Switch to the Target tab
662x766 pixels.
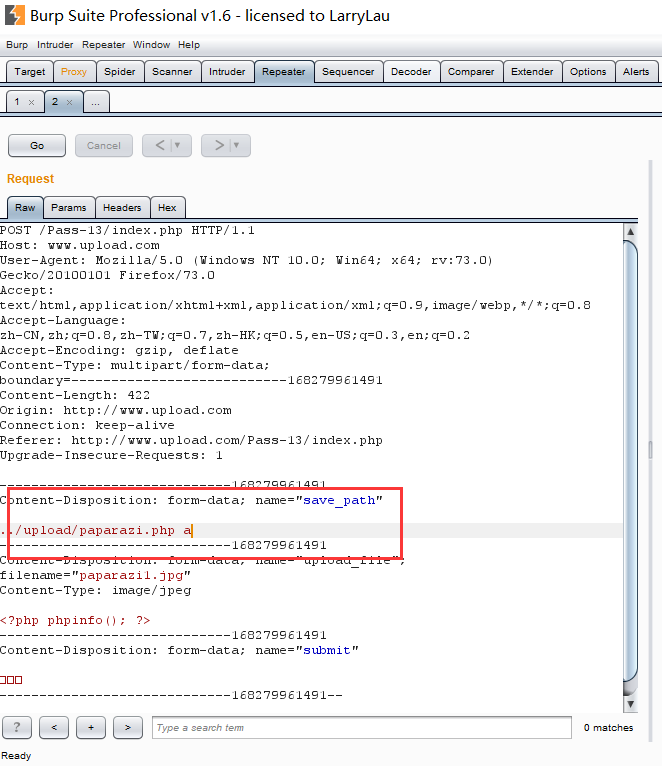click(29, 72)
